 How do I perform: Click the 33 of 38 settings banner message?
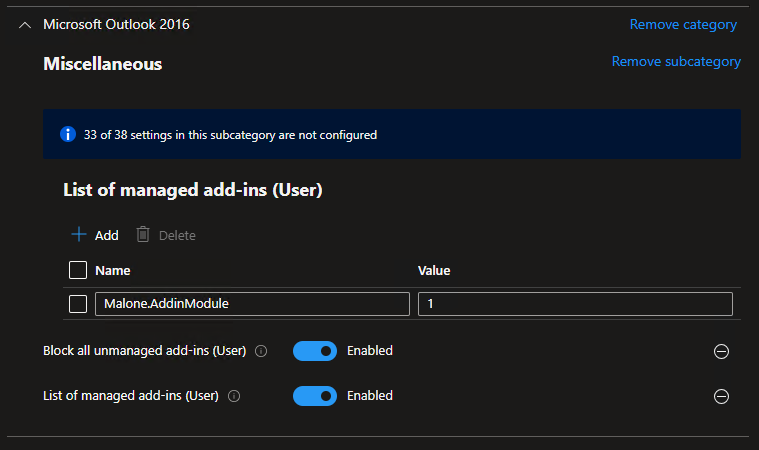coord(230,134)
